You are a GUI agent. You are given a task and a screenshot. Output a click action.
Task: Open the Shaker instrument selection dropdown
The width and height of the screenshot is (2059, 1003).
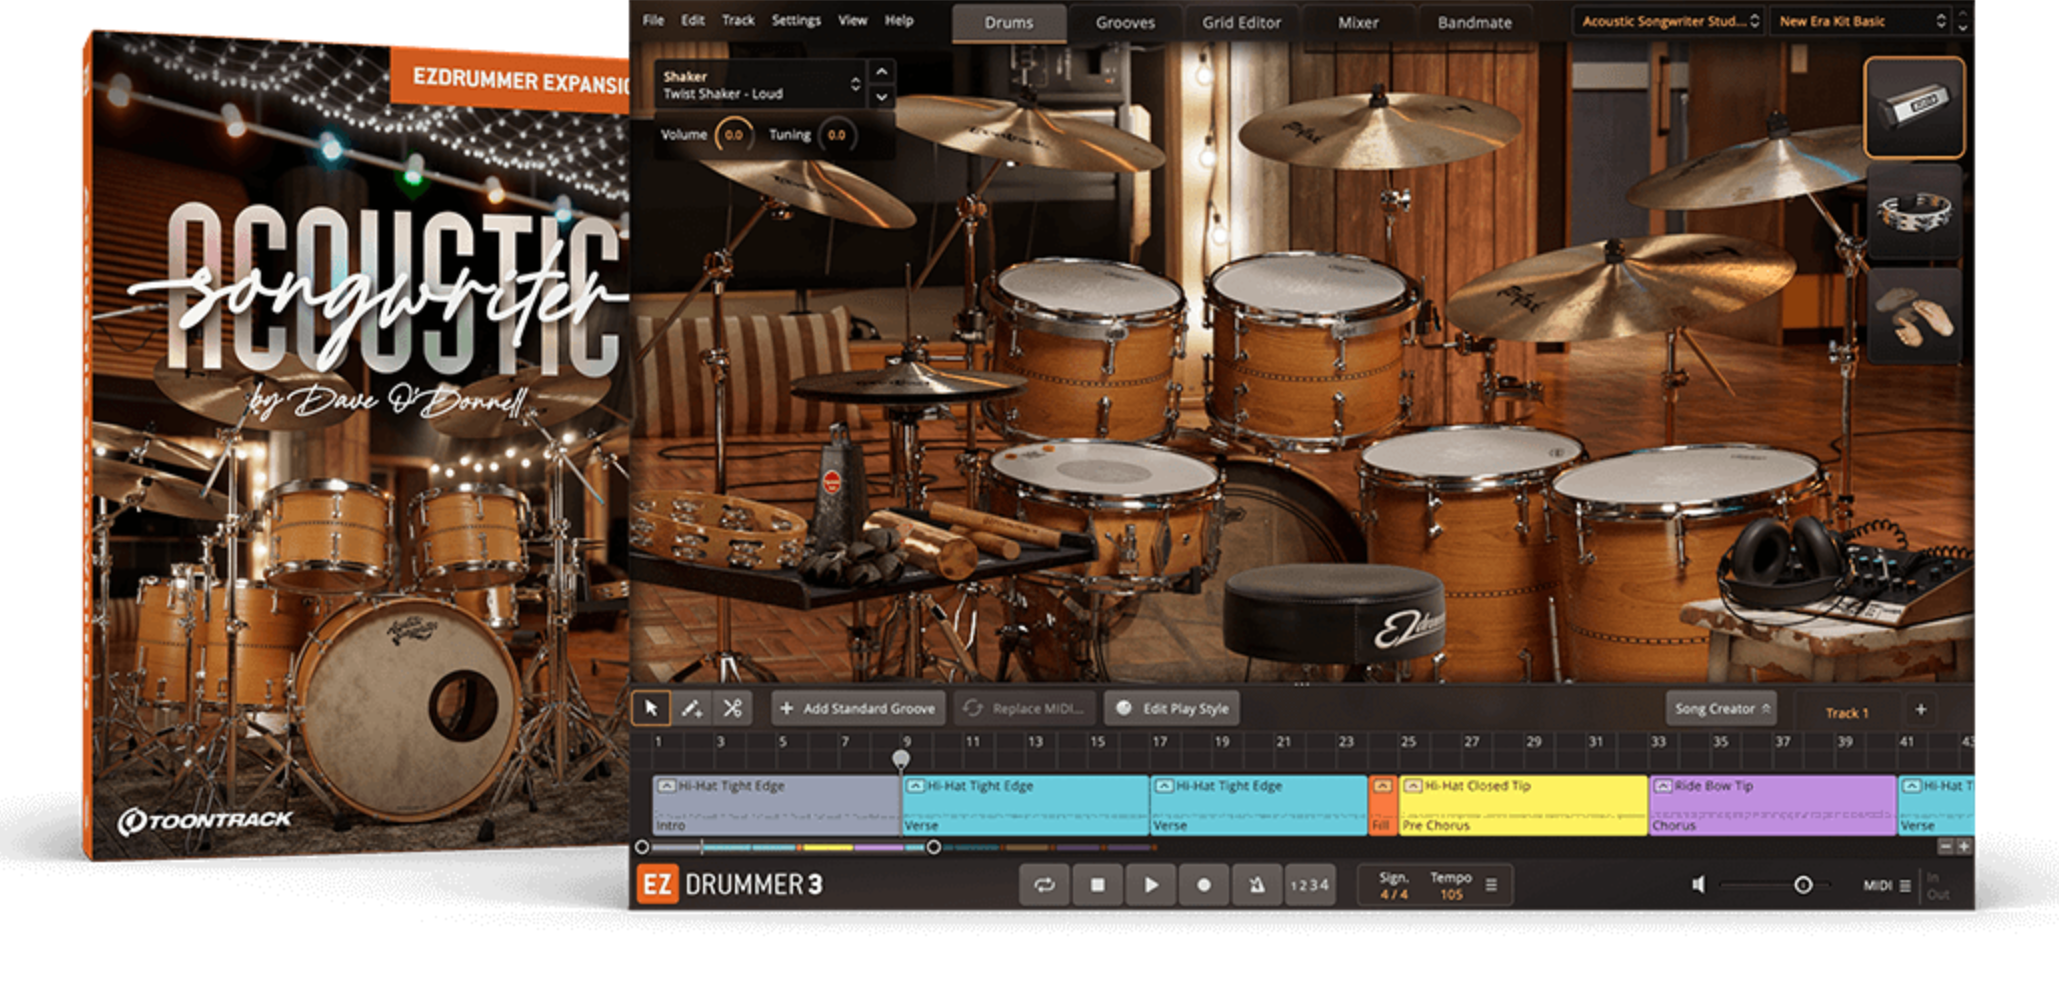(x=760, y=84)
